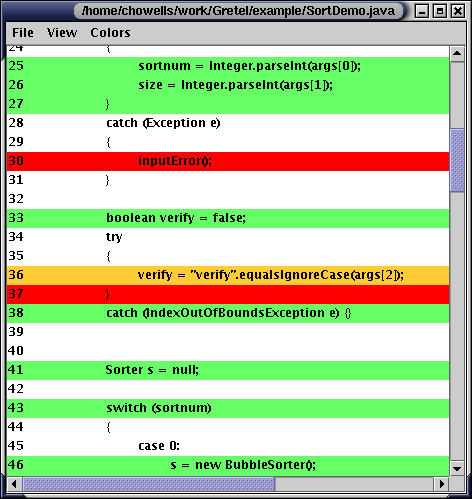This screenshot has height=499, width=472.
Task: Click the red closing brace line 37
Action: click(228, 294)
